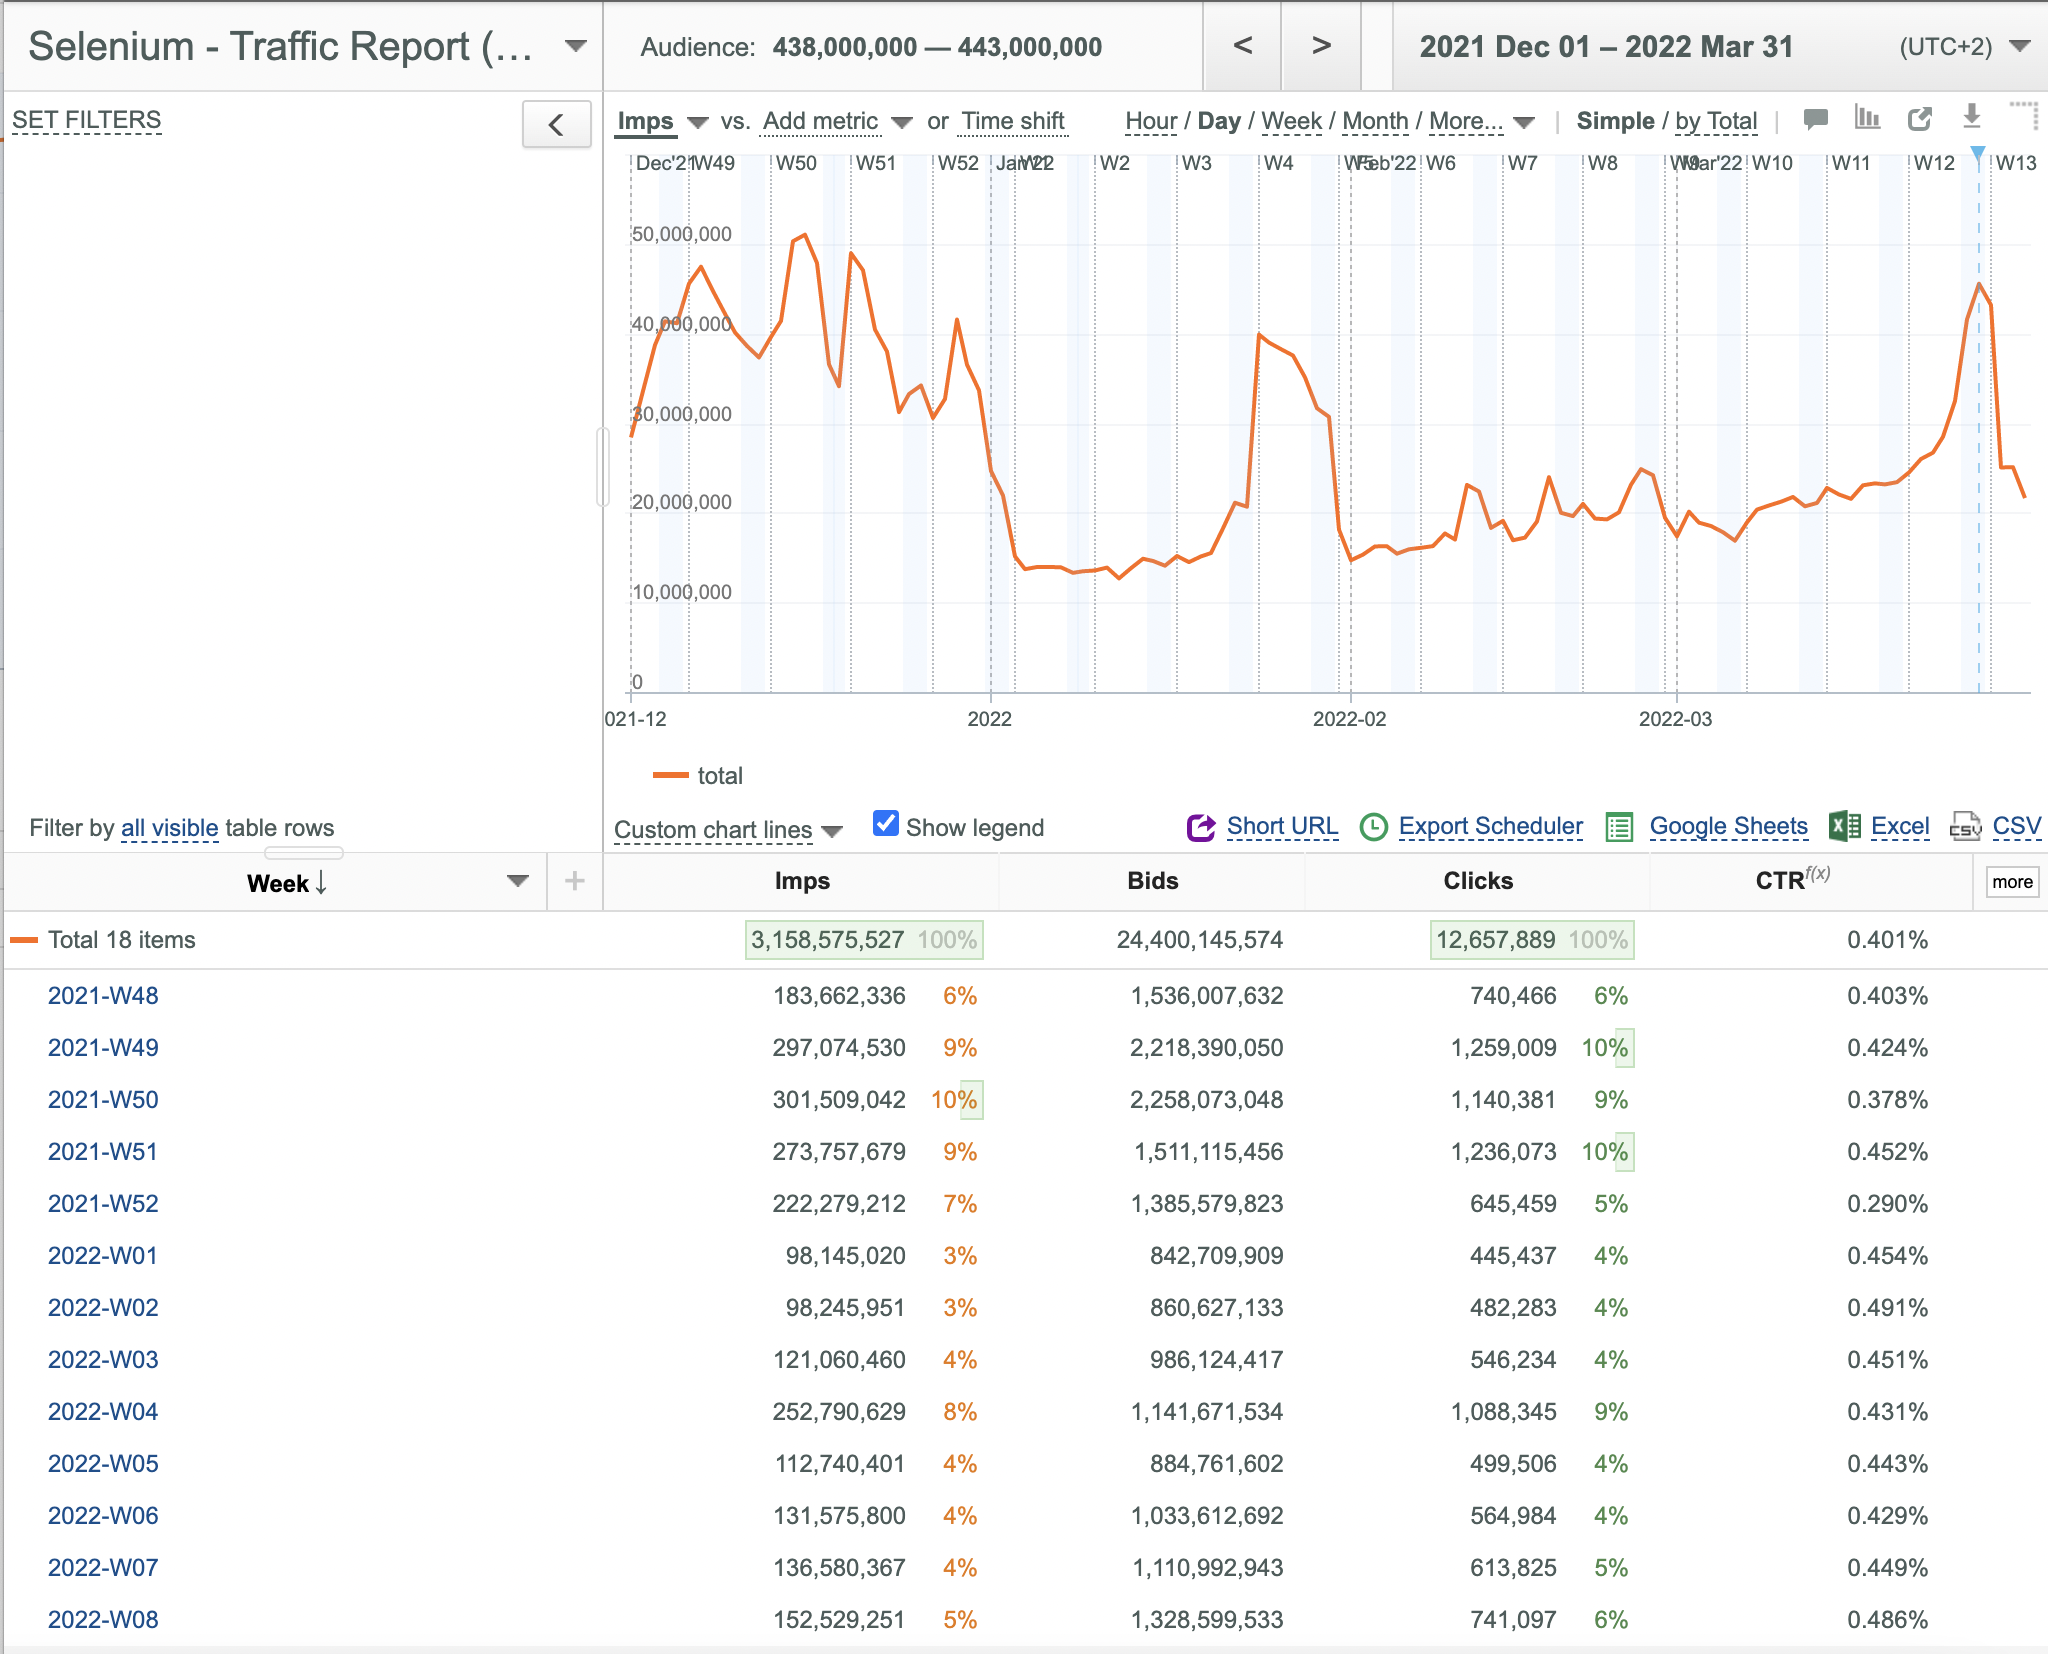Open the Imps metric dropdown arrow

(698, 123)
